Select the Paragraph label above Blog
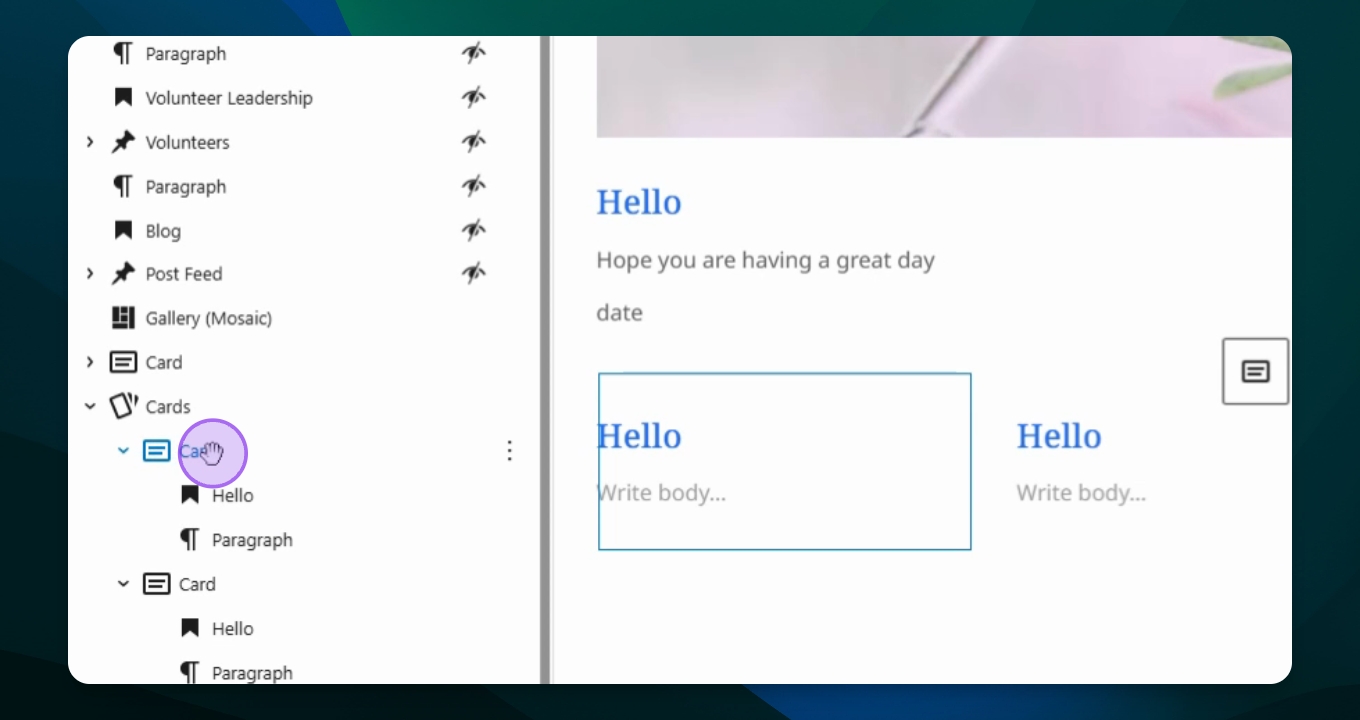Screen dimensions: 1360x720 186,187
